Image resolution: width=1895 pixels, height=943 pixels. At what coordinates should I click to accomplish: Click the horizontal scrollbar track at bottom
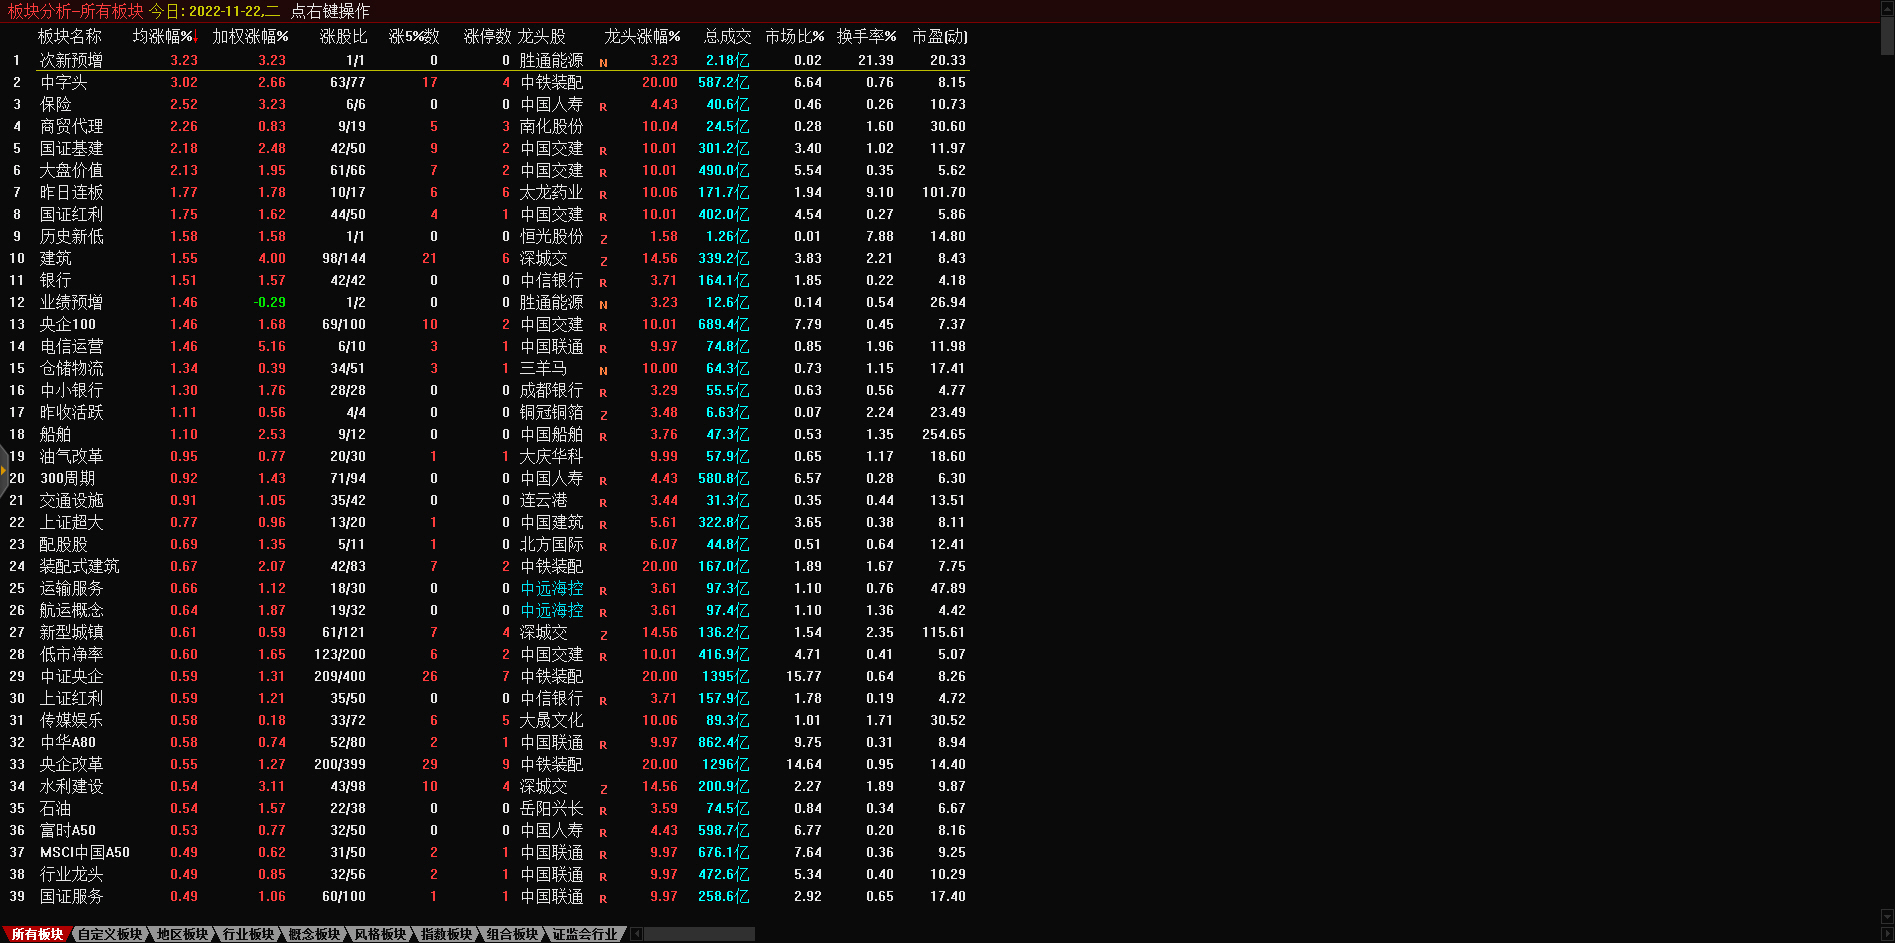tap(700, 934)
